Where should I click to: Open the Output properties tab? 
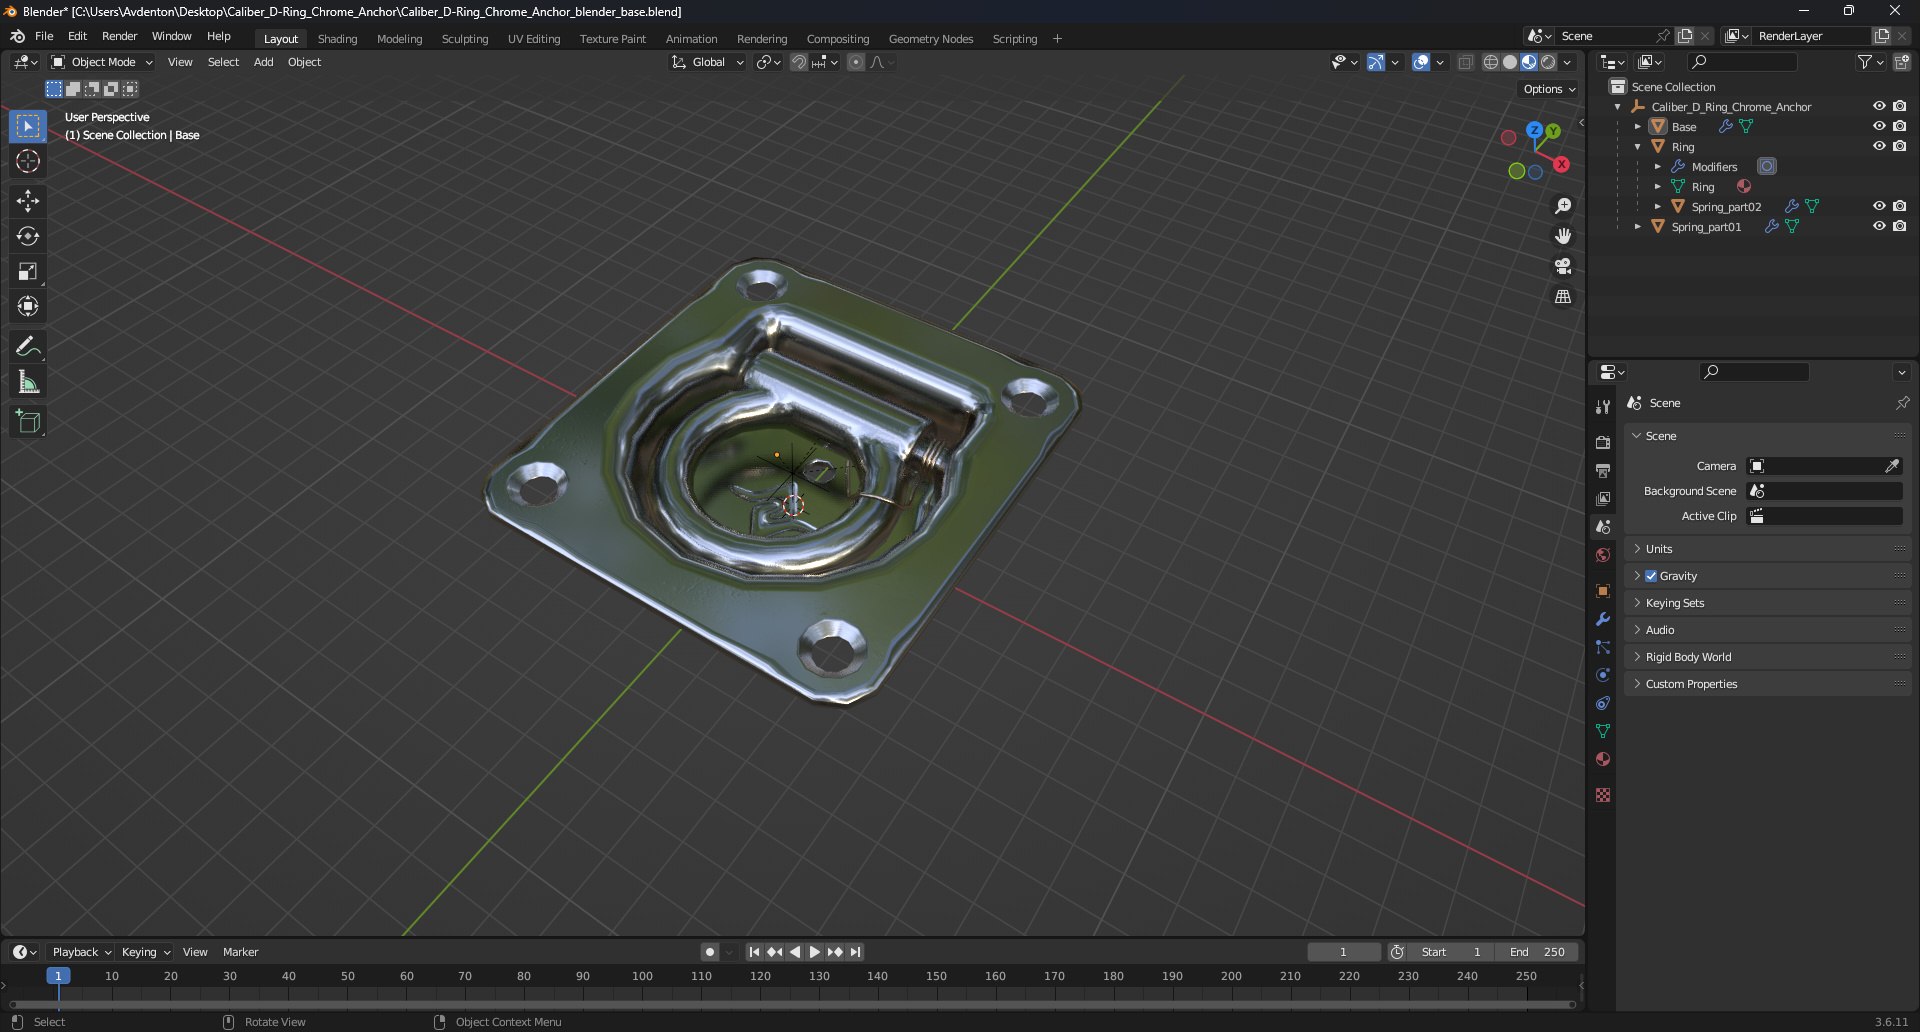(x=1603, y=471)
